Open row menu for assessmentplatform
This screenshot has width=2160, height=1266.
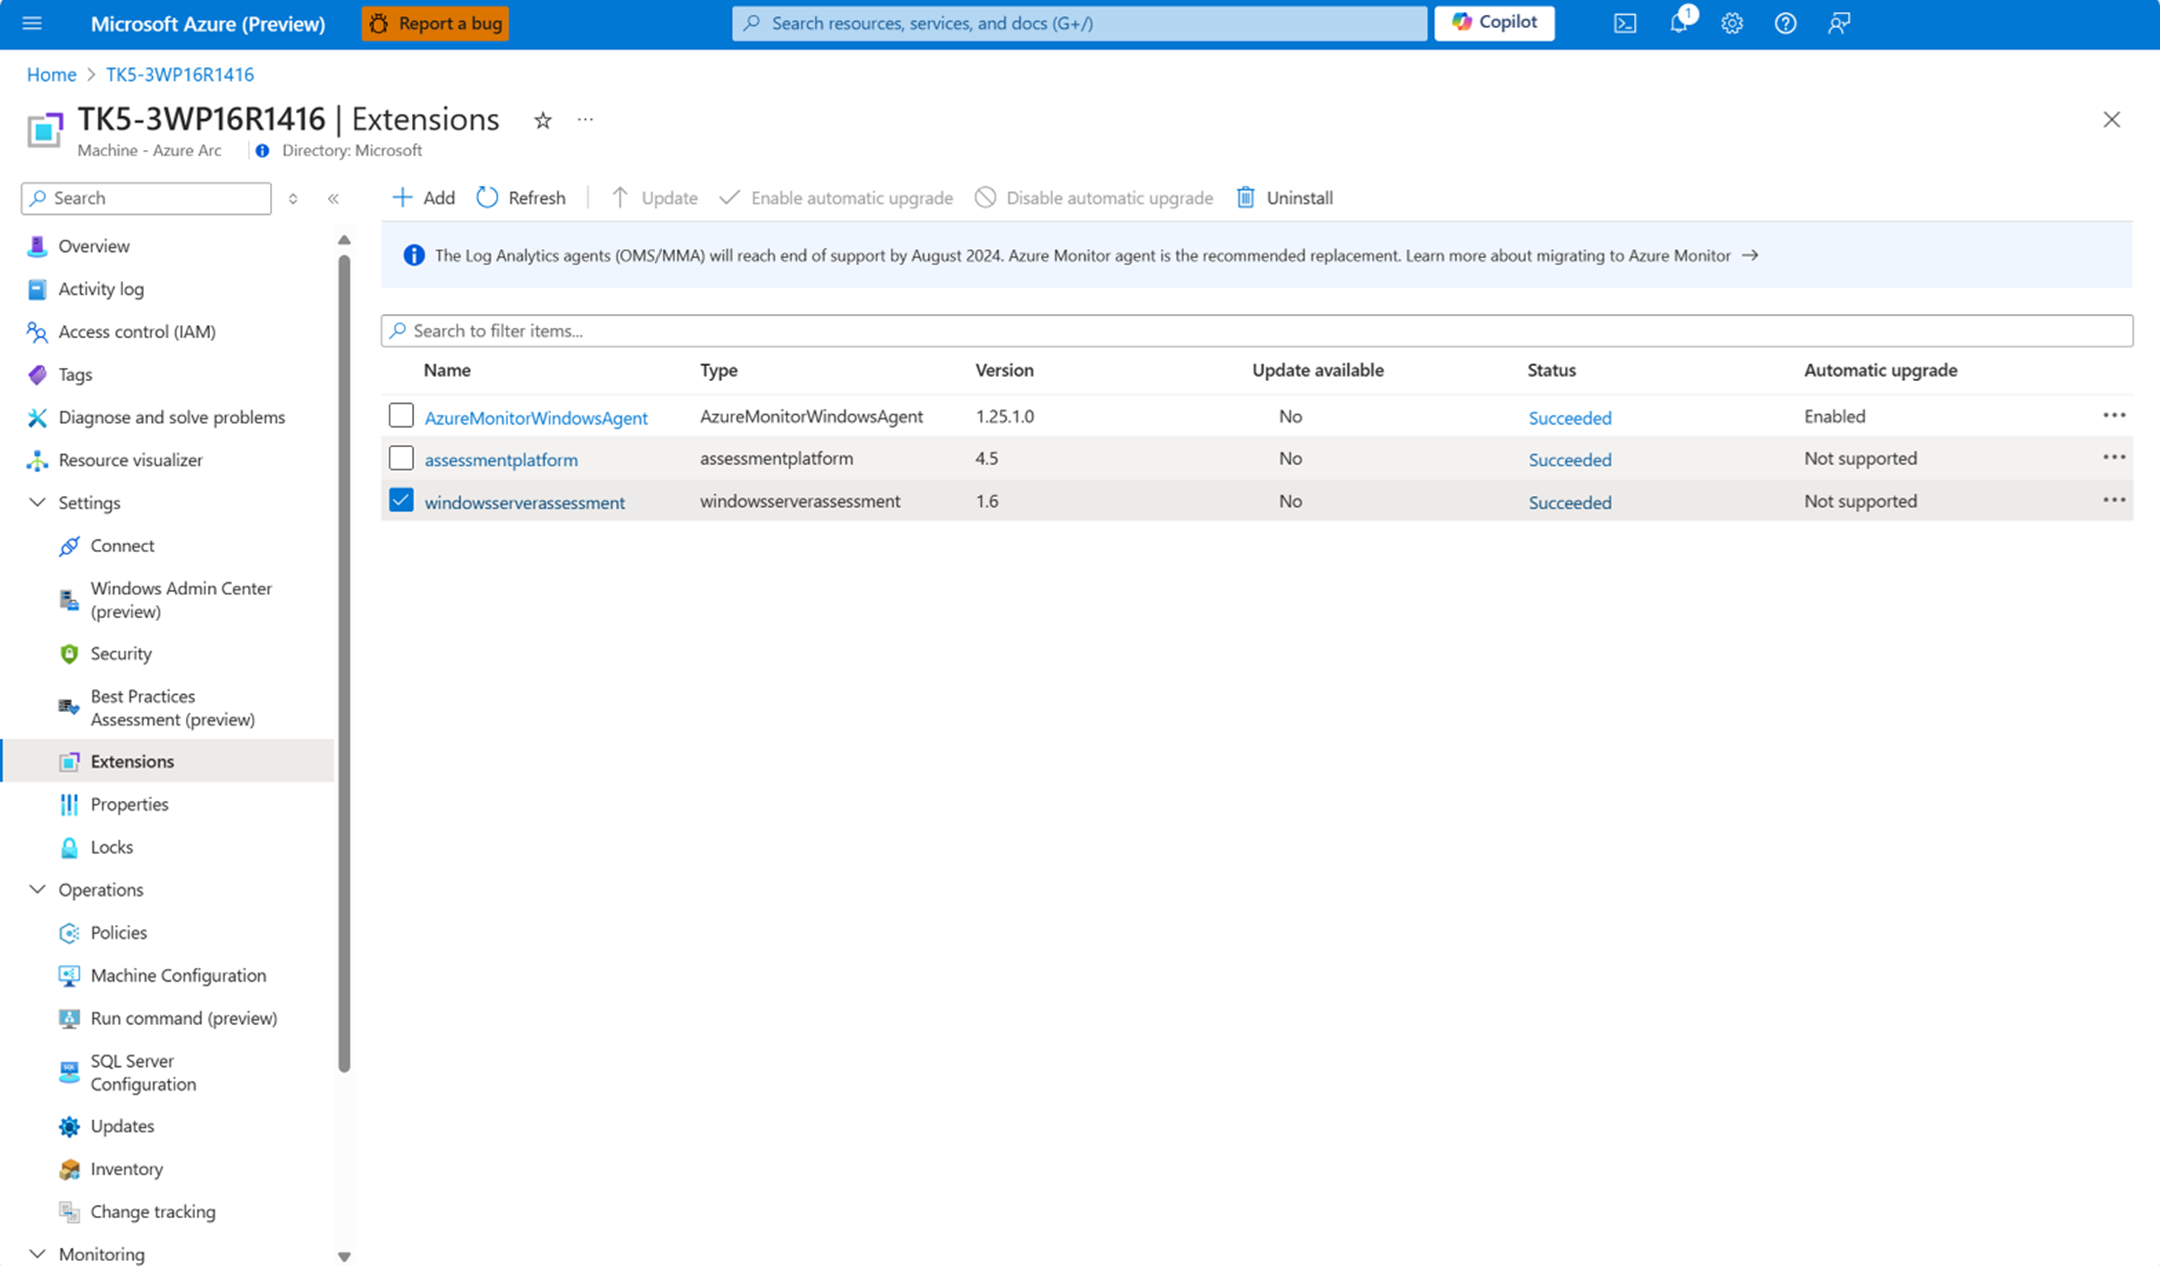click(x=2114, y=457)
